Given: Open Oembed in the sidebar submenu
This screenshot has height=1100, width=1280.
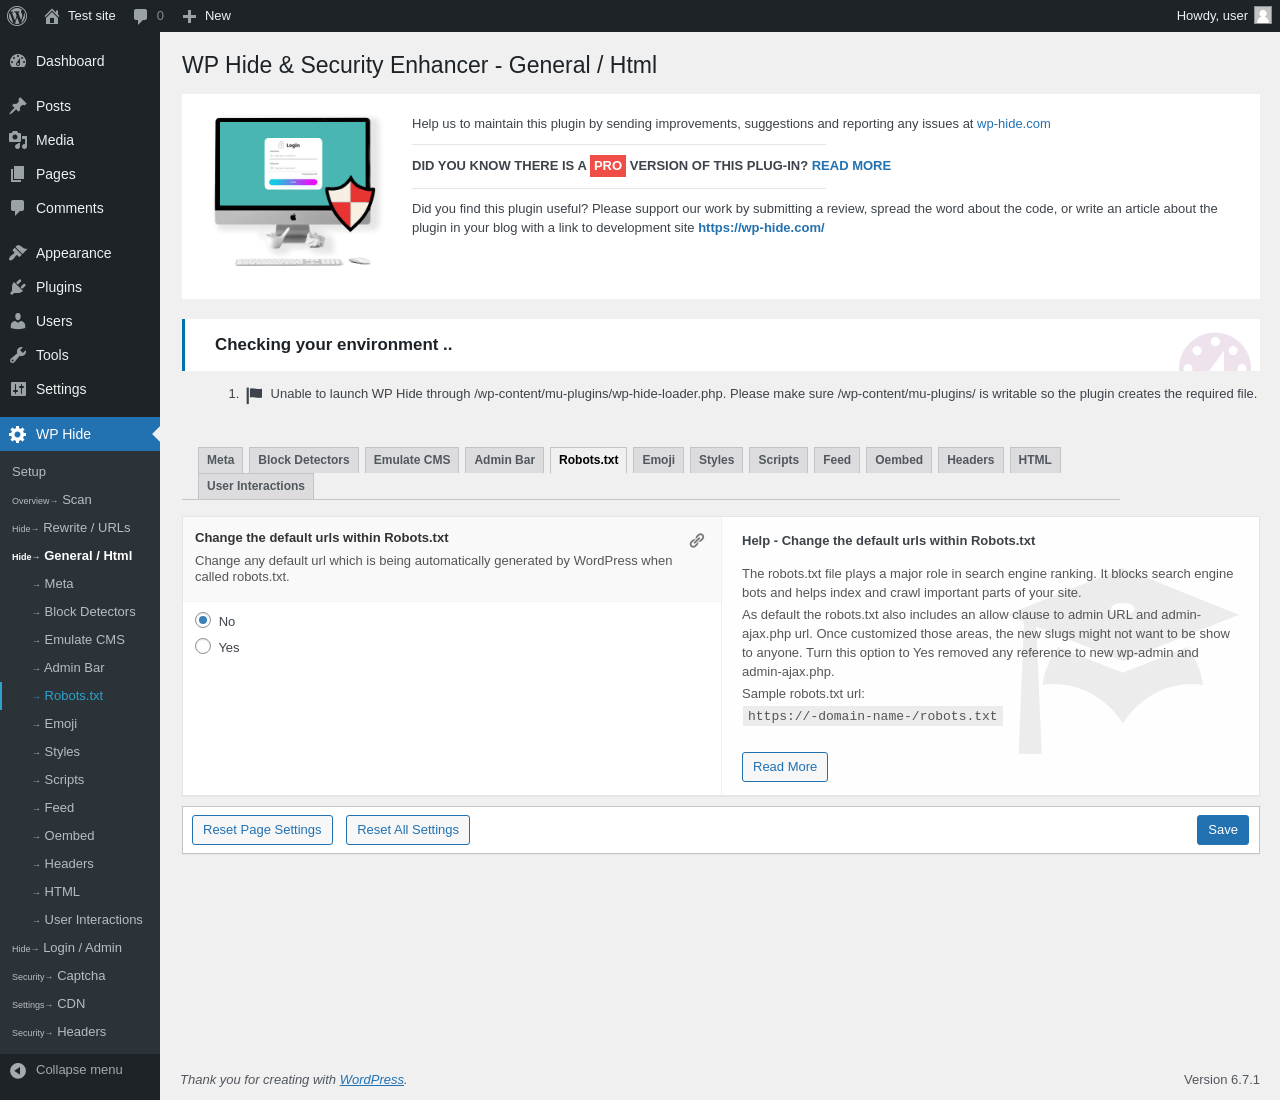Looking at the screenshot, I should point(80,836).
